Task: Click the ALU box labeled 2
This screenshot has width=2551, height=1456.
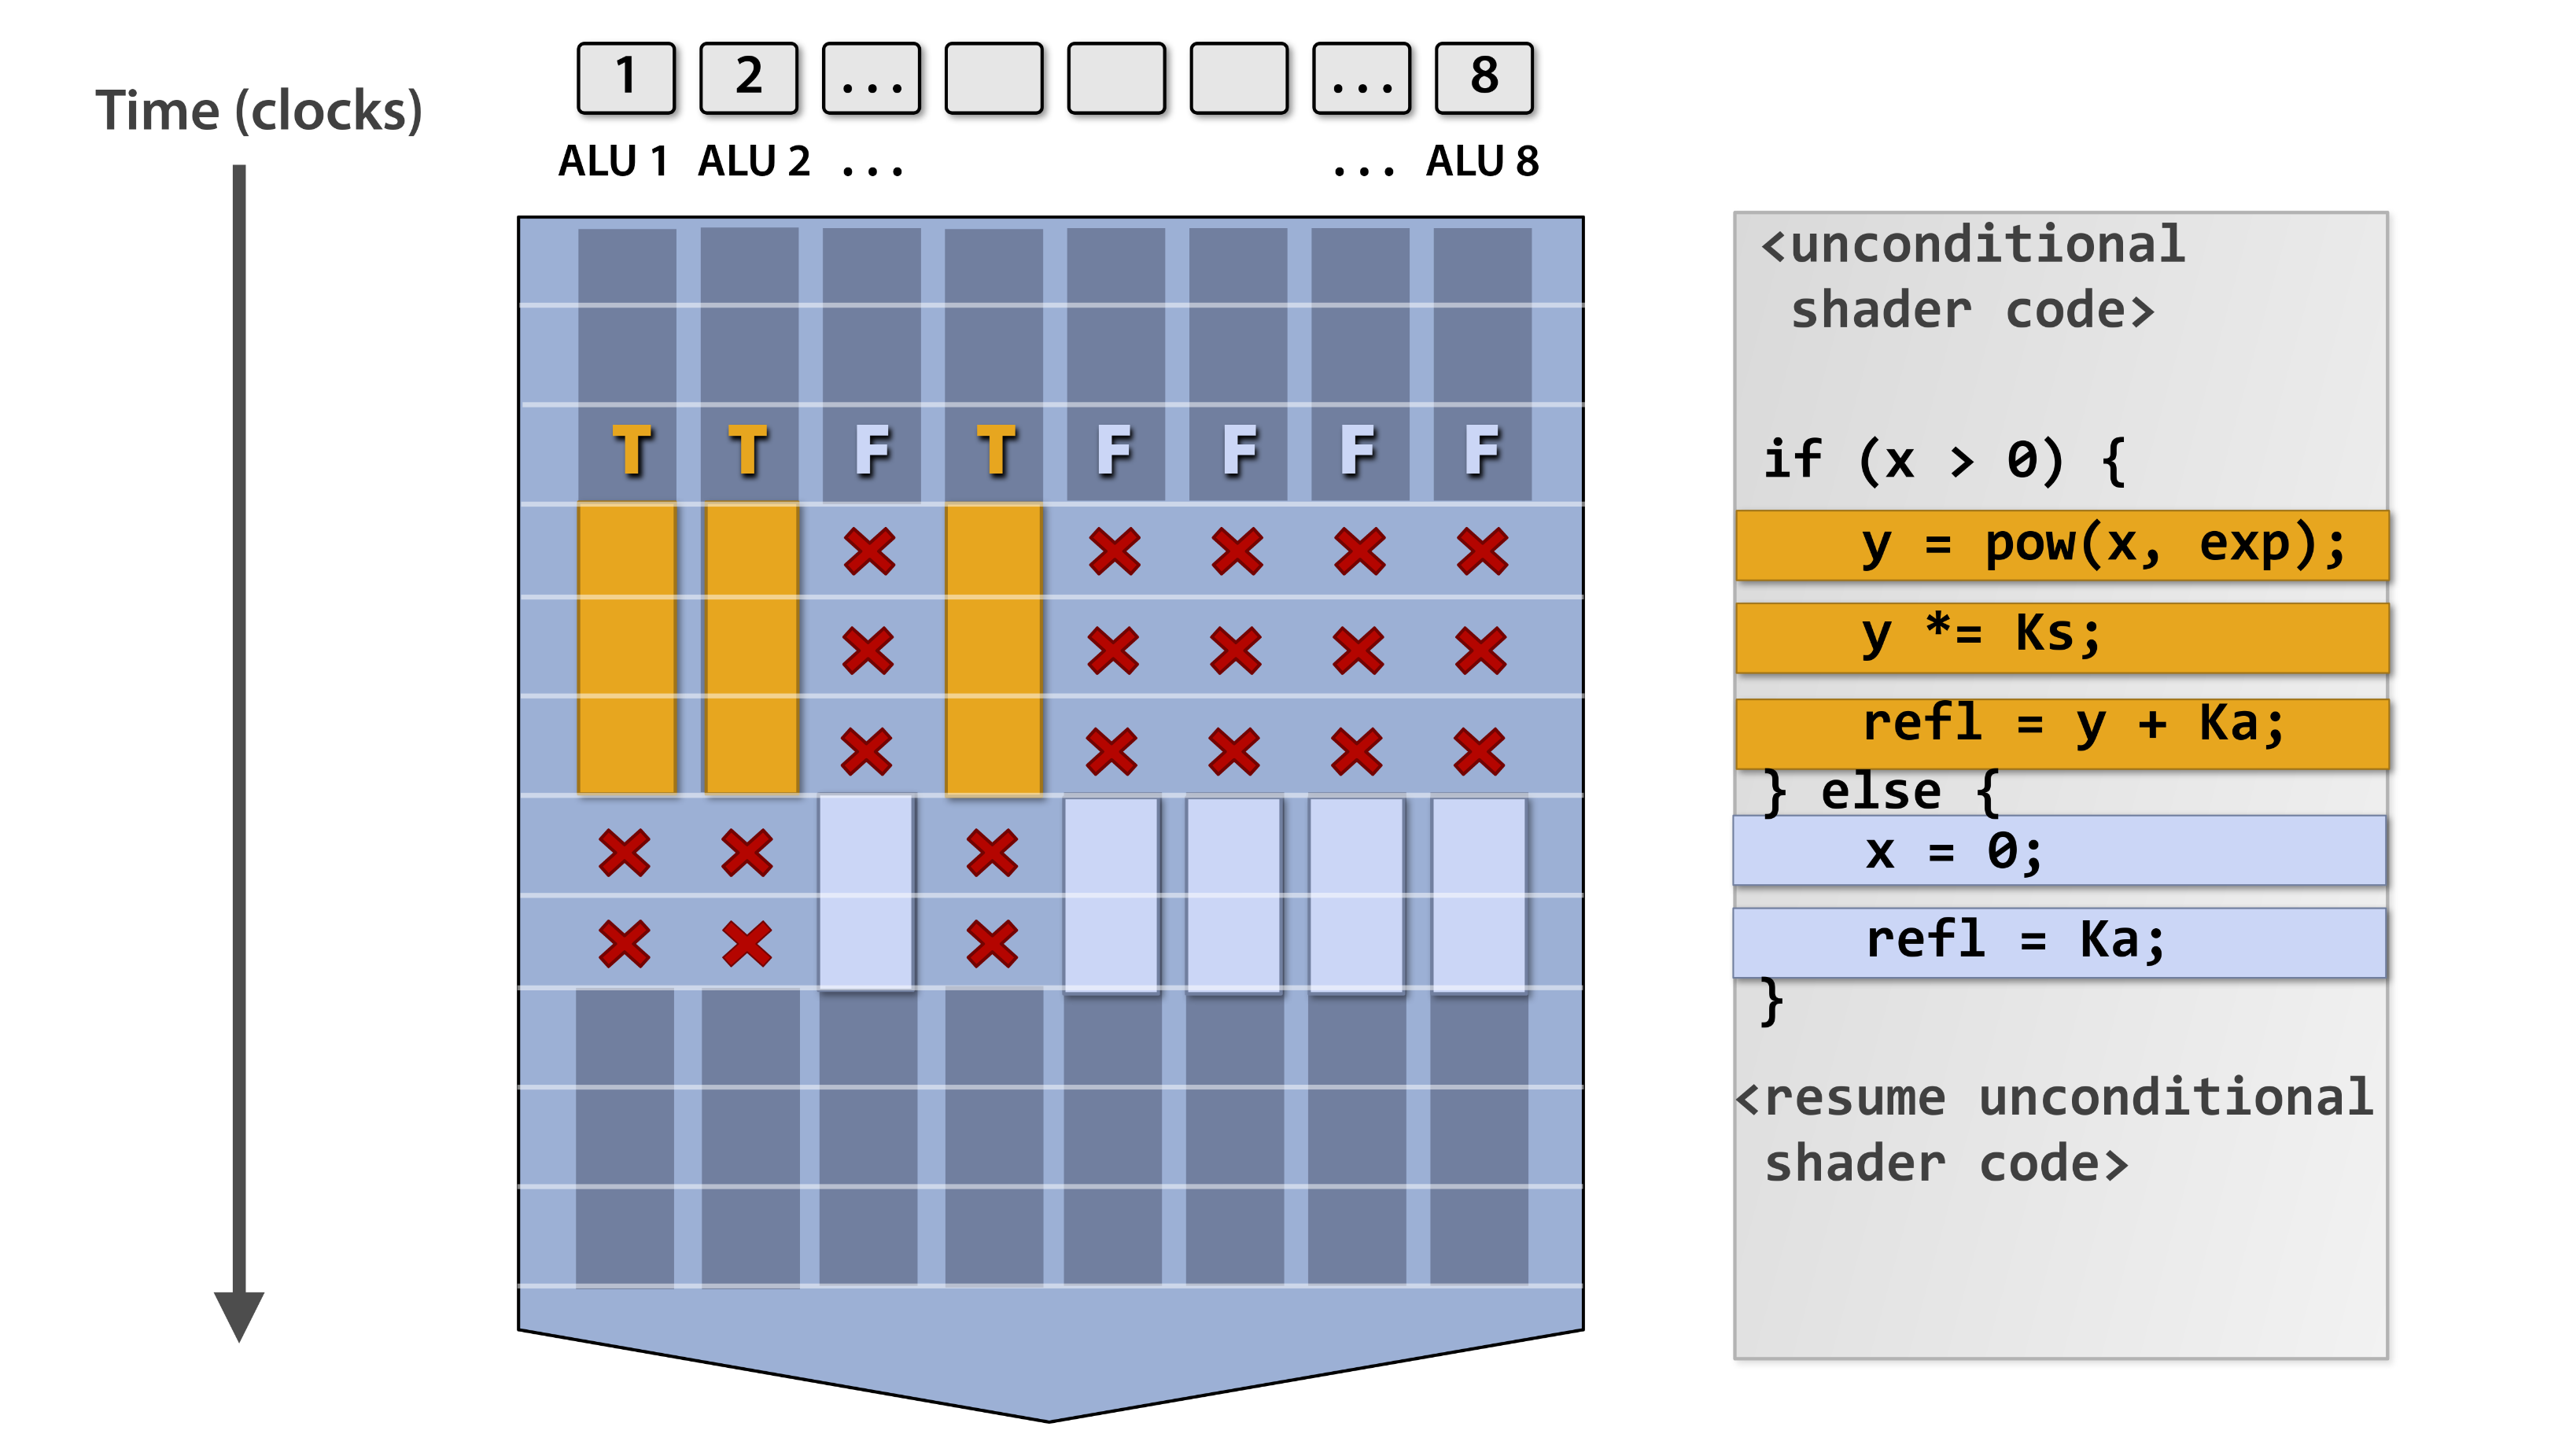Action: coord(748,77)
